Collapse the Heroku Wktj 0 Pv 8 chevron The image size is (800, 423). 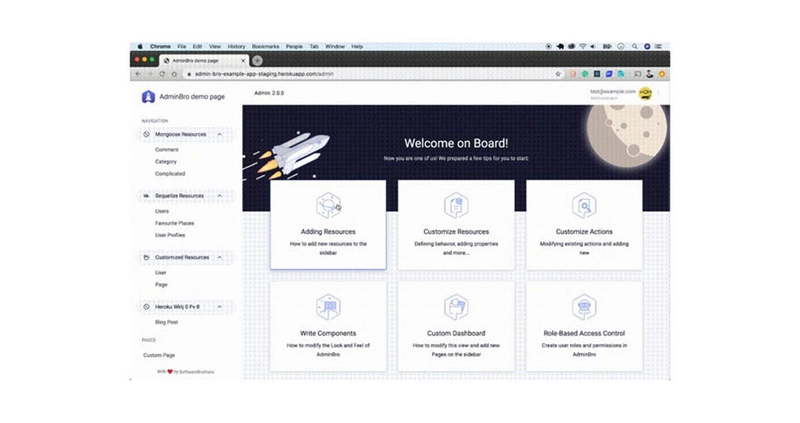coord(219,307)
